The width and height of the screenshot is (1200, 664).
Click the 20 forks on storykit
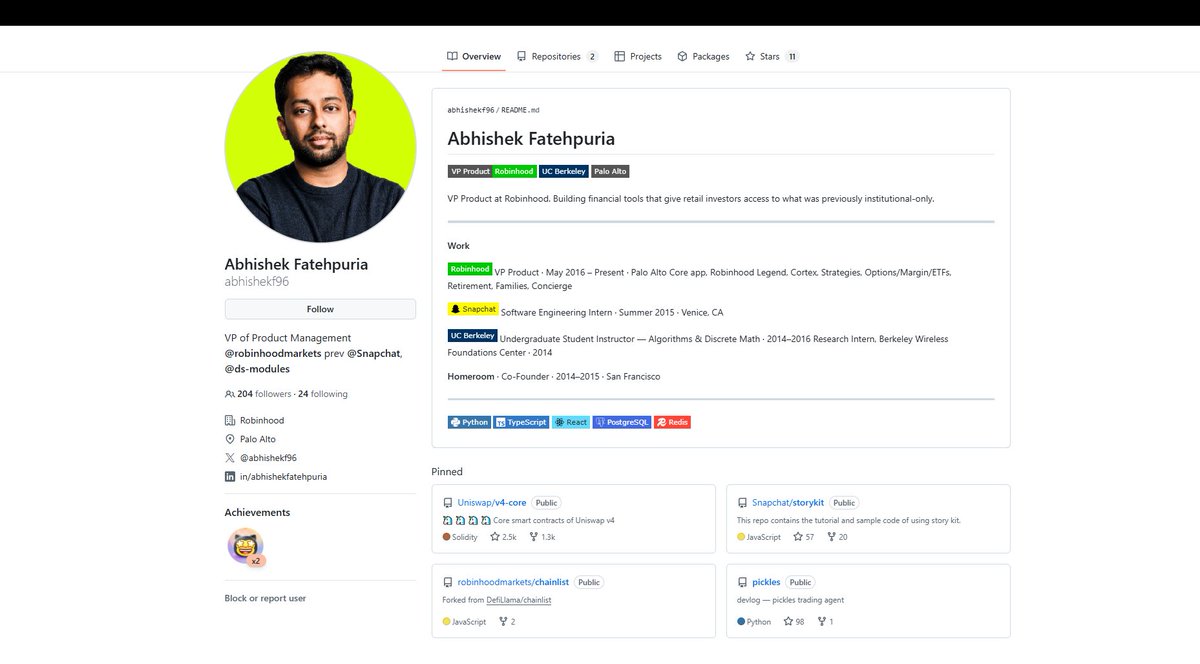836,537
